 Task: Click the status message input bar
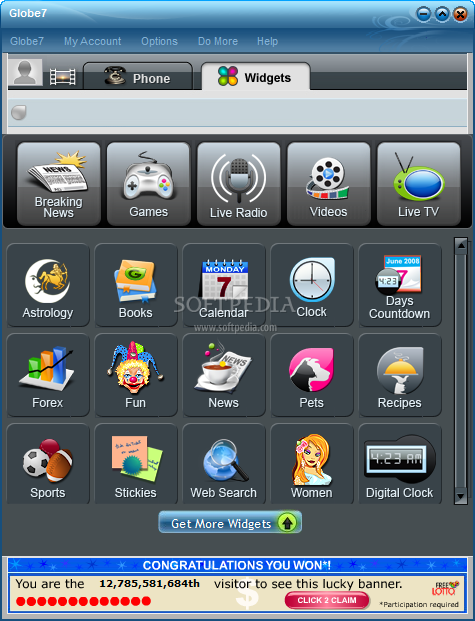tap(237, 112)
